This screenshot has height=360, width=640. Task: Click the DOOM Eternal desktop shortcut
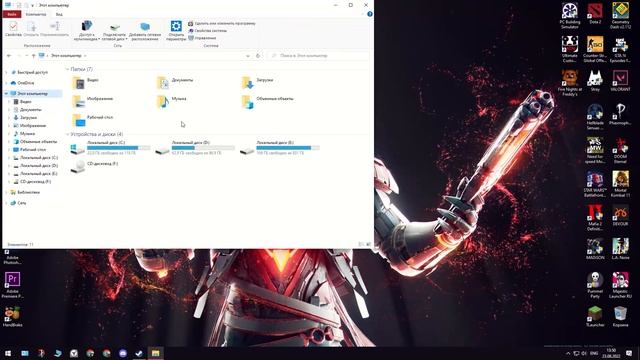[620, 151]
